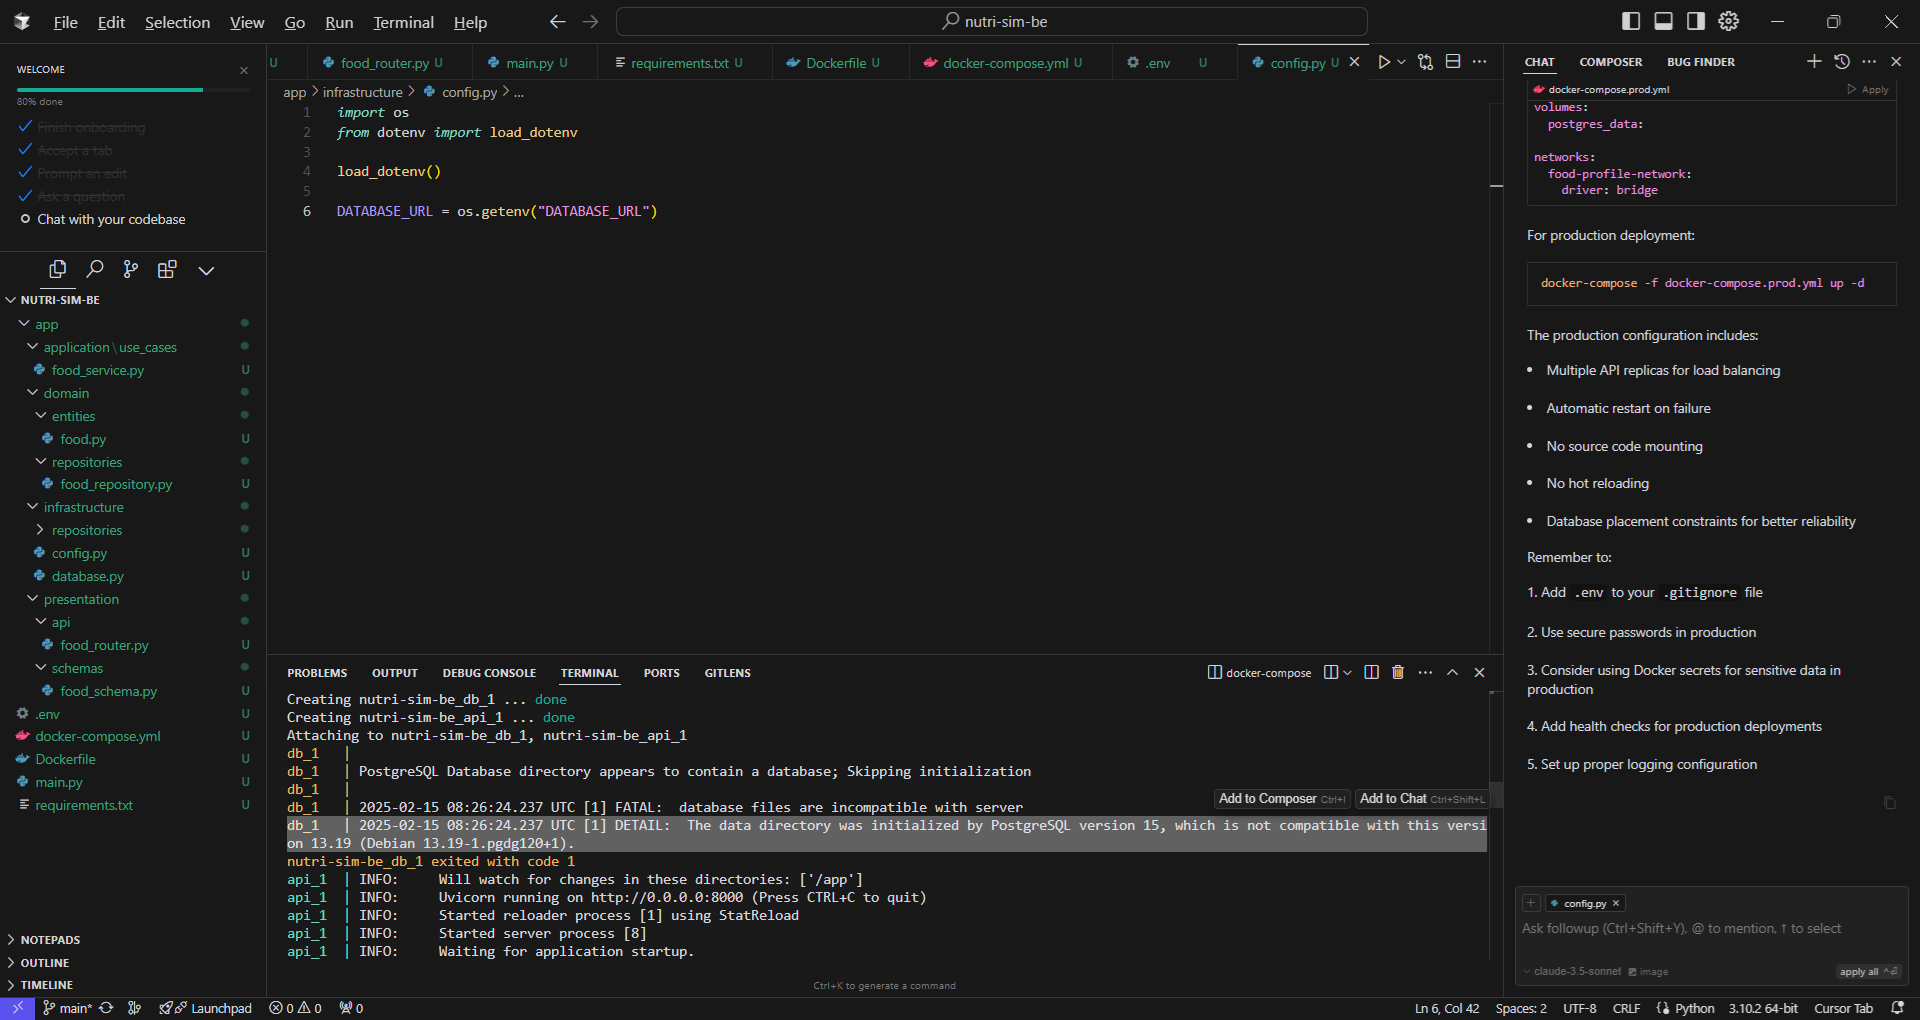Switch to the COMPOSER tab
1920x1020 pixels.
click(1610, 62)
